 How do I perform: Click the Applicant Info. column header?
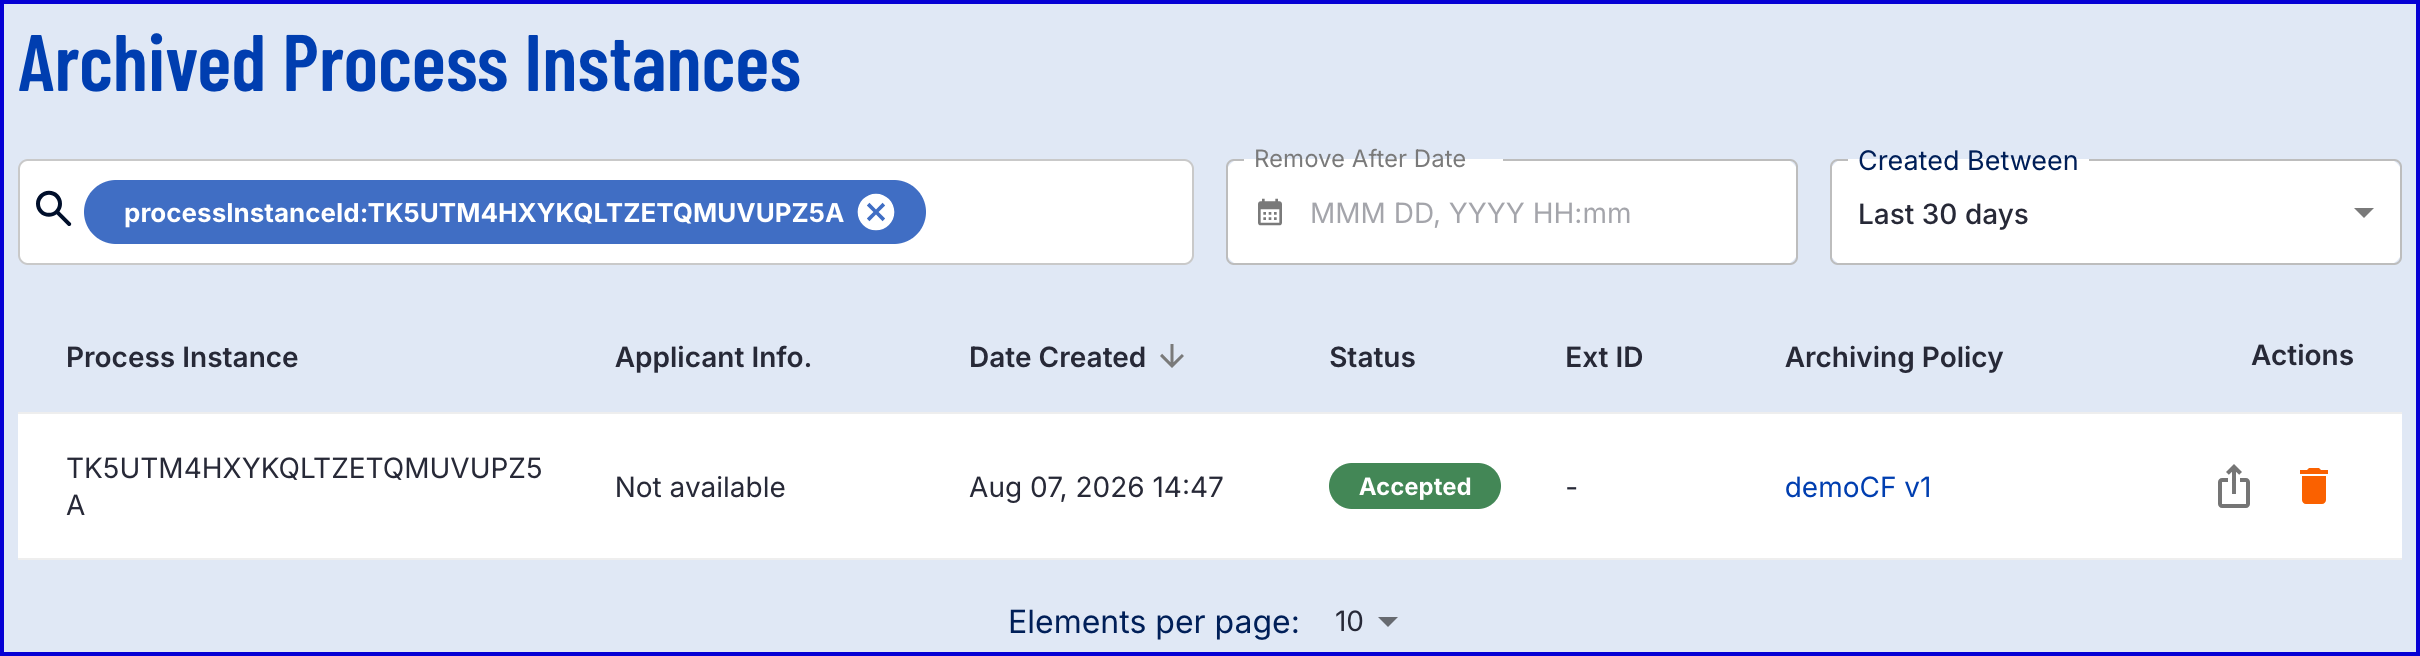(713, 357)
